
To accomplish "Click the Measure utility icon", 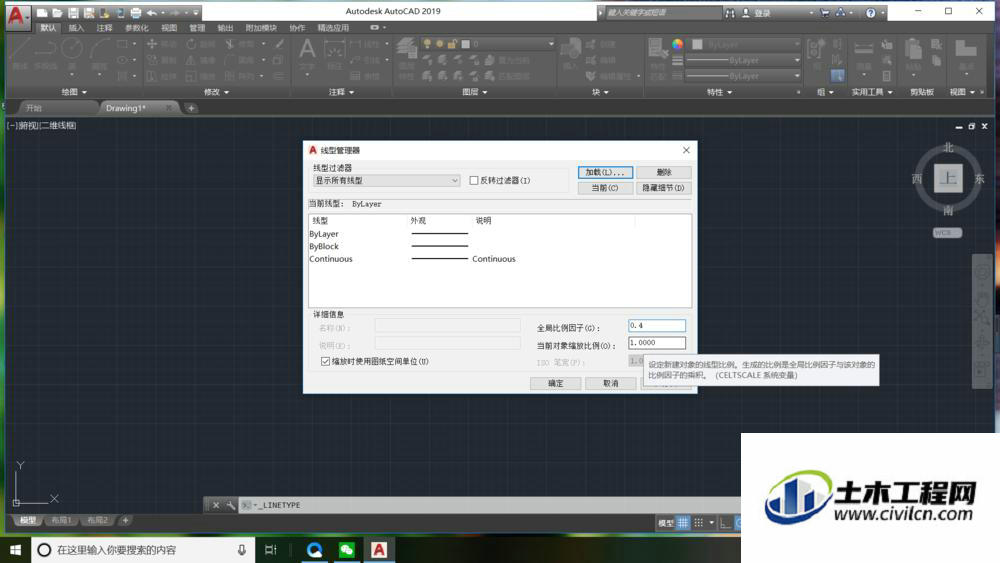I will coord(864,48).
